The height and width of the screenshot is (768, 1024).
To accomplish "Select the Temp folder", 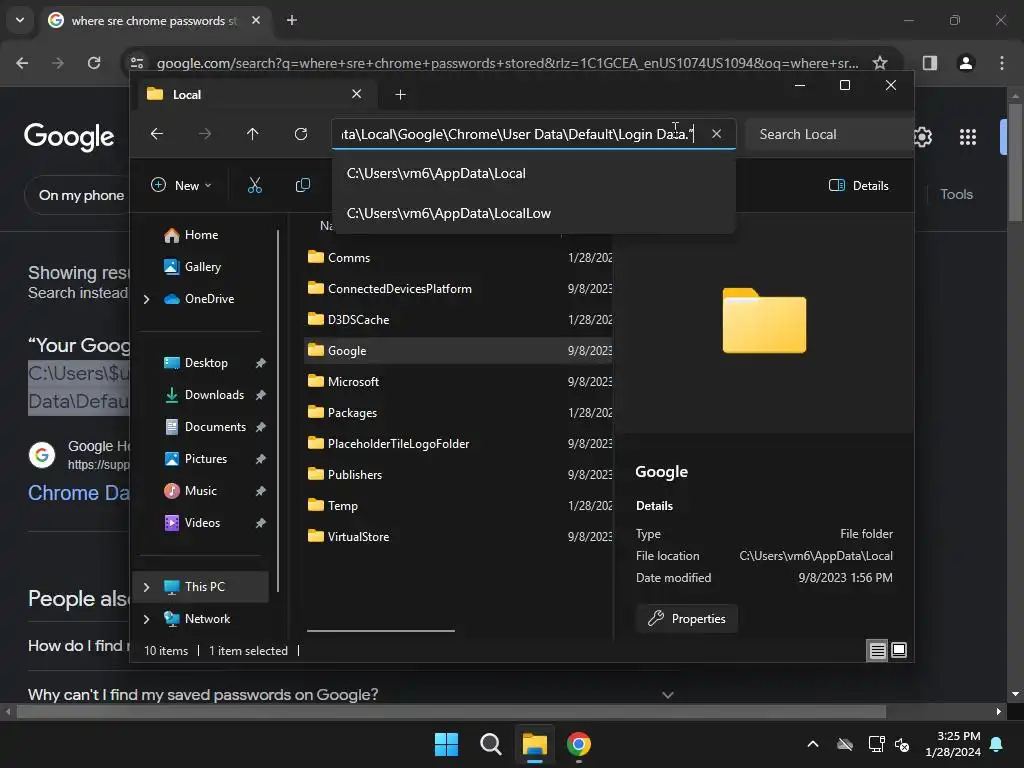I will 458,505.
